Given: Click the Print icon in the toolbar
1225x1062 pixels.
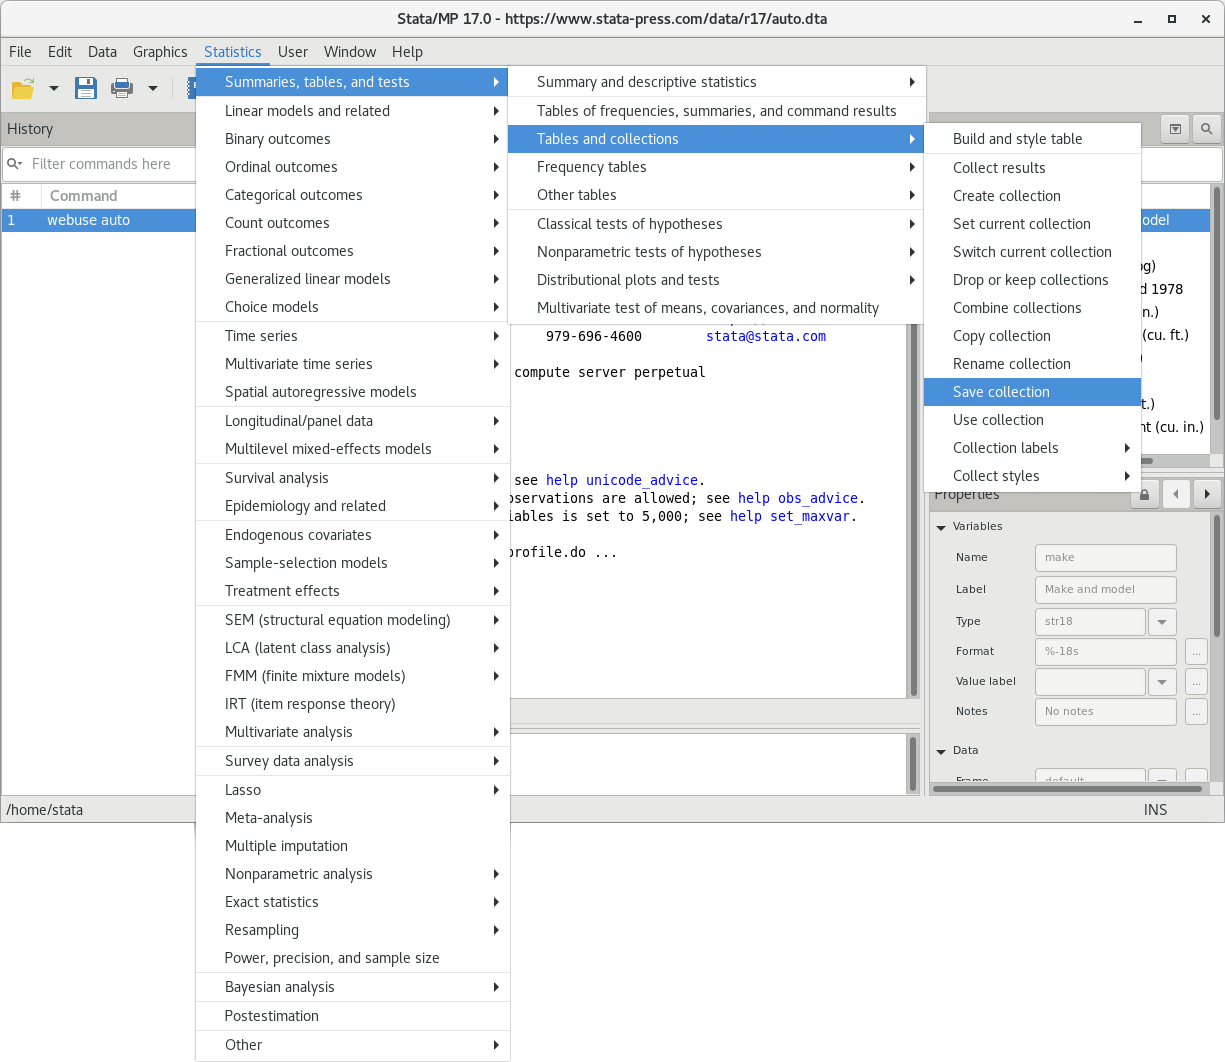Looking at the screenshot, I should 122,88.
